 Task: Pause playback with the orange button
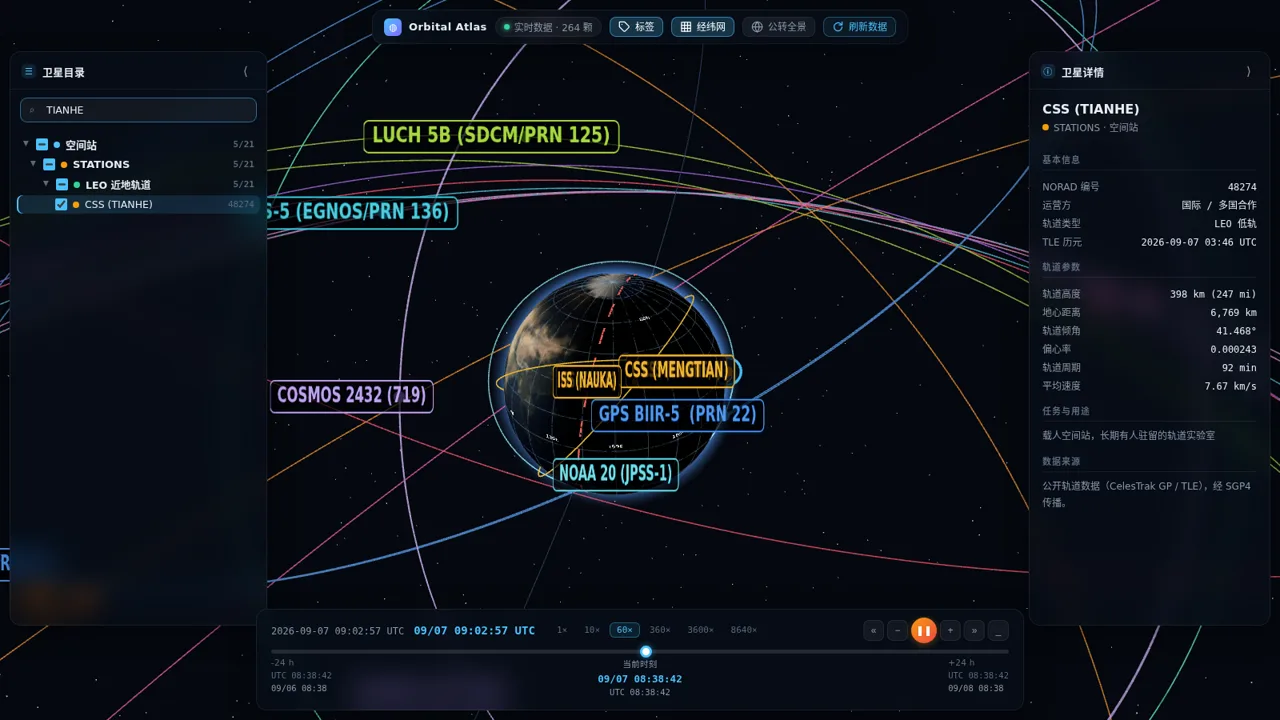pos(924,630)
